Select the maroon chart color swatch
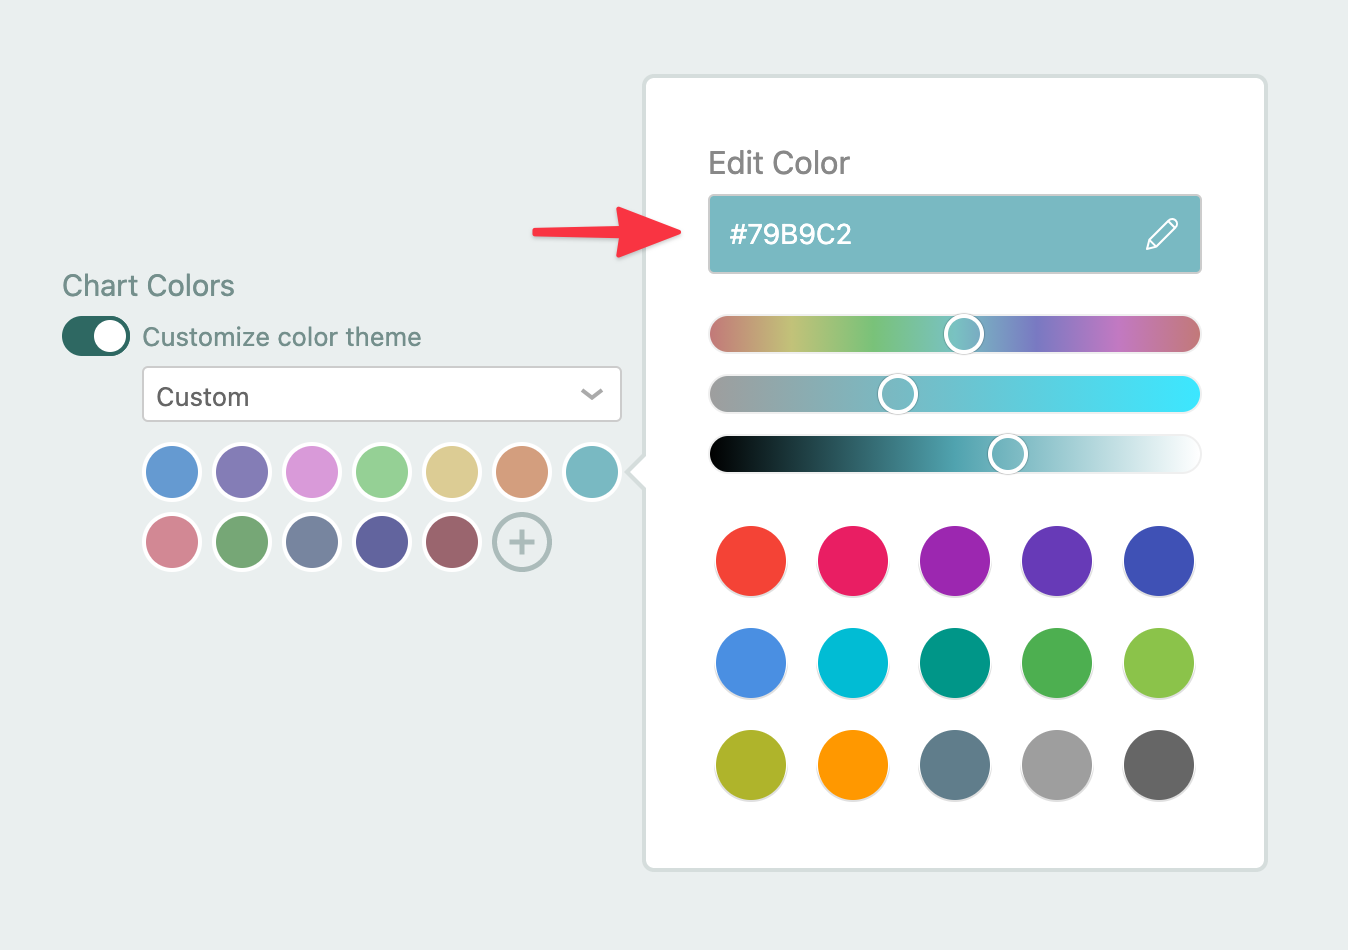 [x=452, y=542]
